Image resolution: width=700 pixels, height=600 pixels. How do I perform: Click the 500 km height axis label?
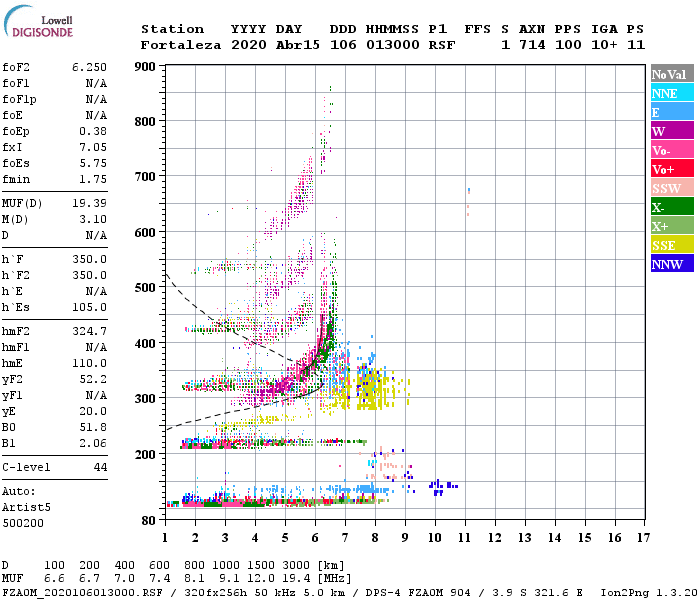pos(145,288)
